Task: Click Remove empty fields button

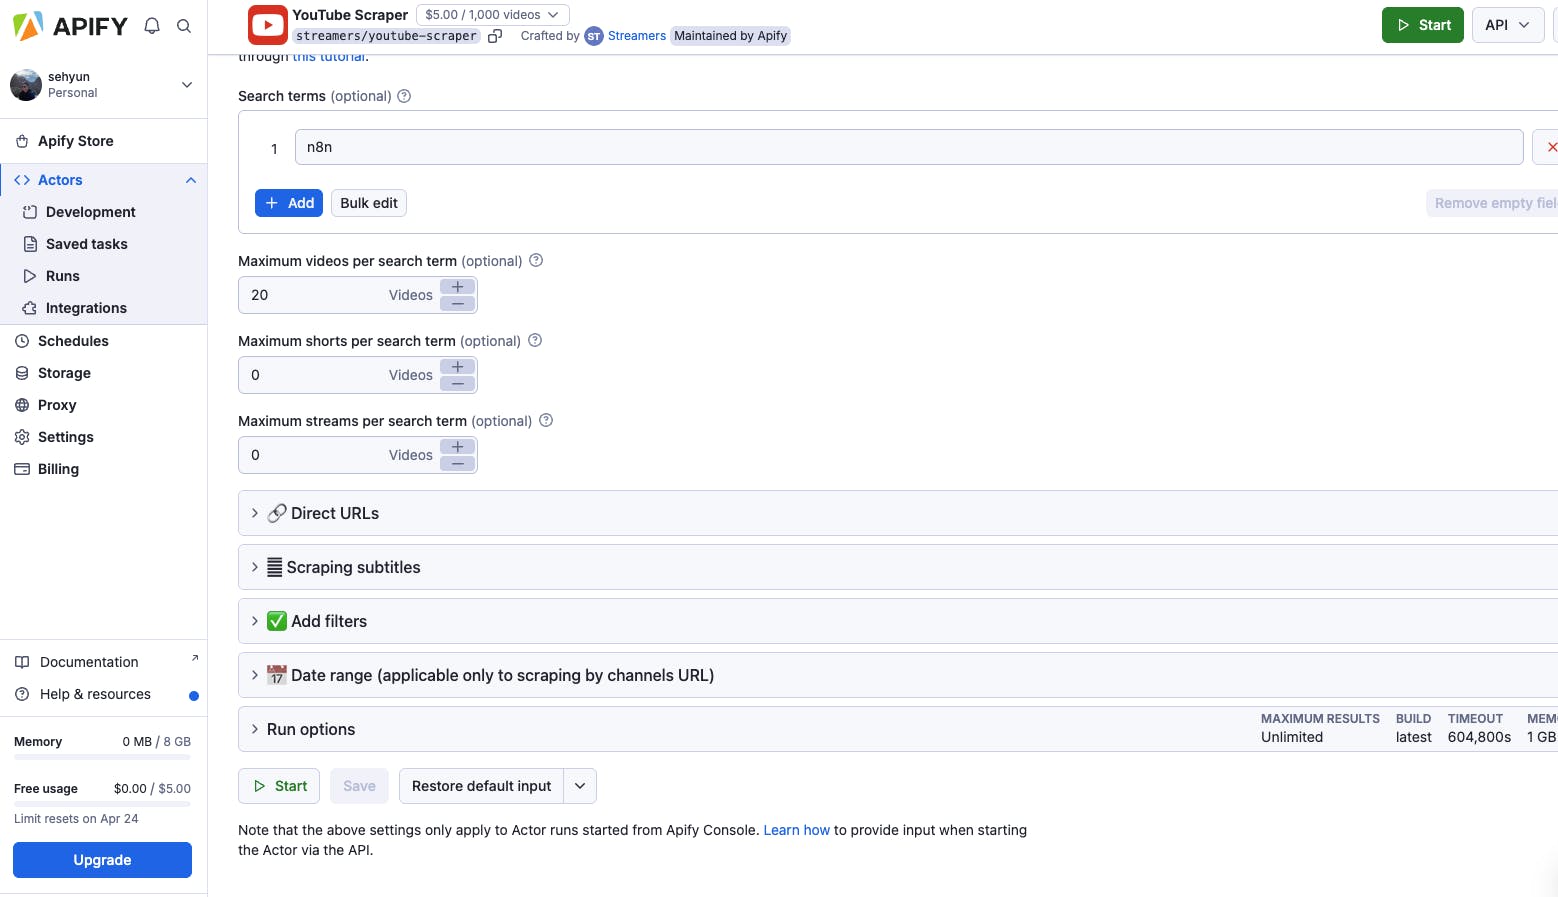Action: (1492, 203)
